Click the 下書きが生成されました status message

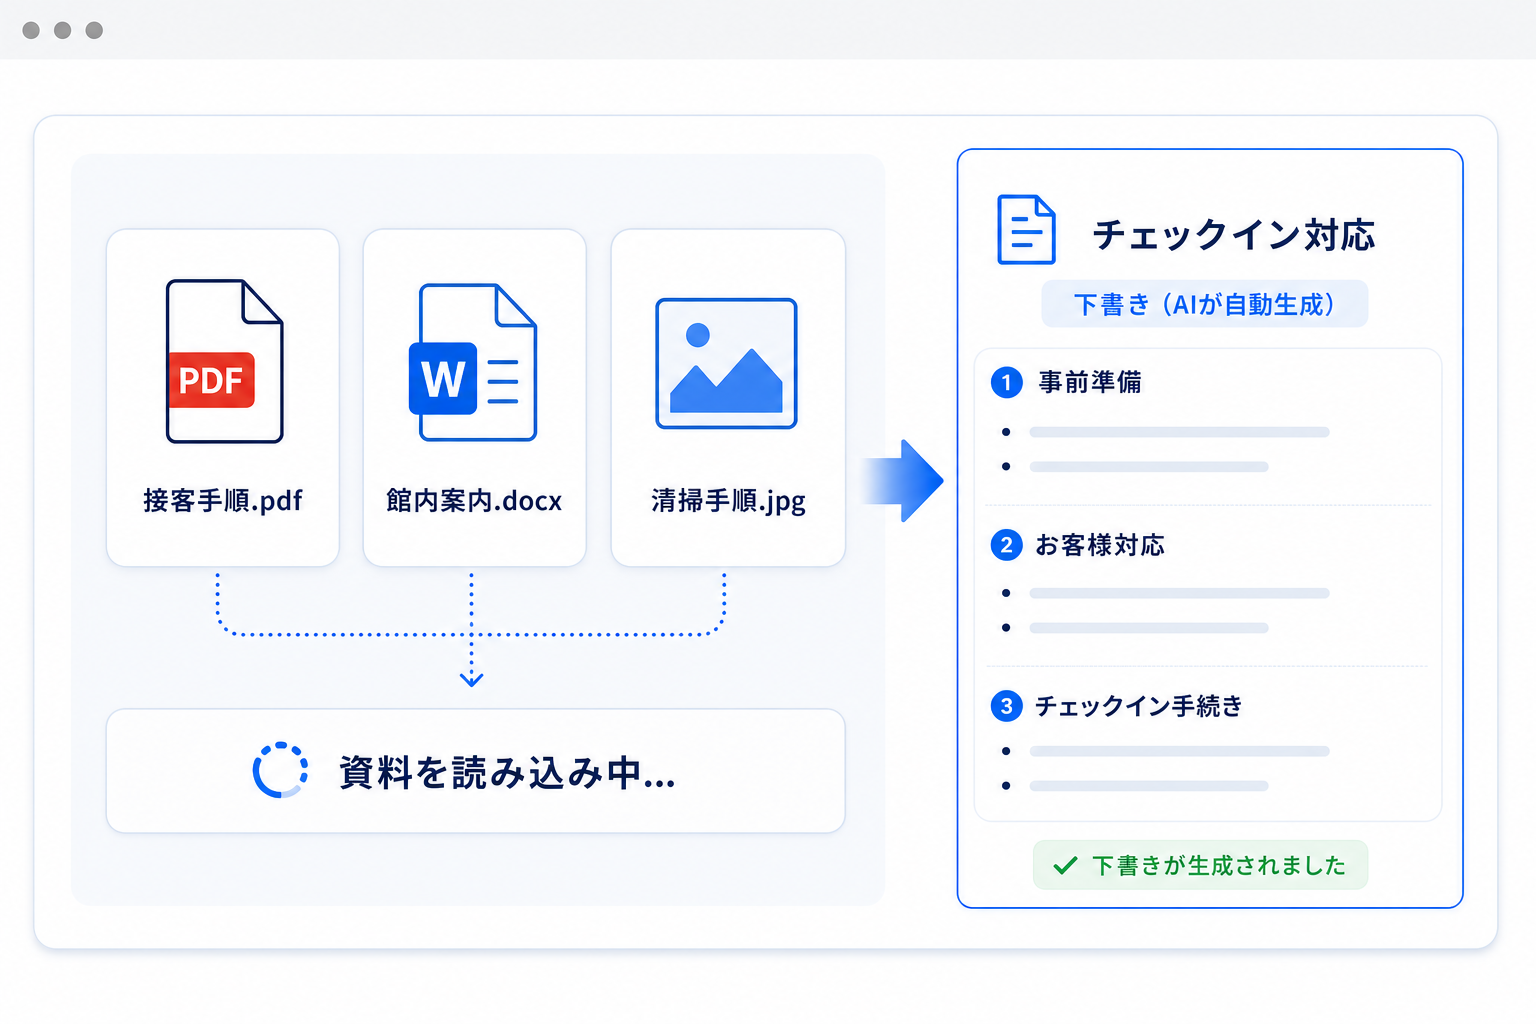click(x=1200, y=865)
